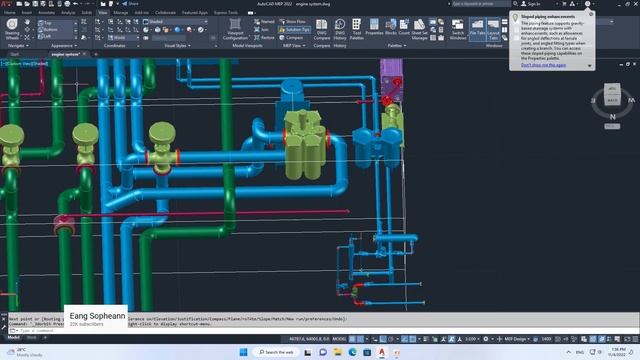Viewport: 640px width, 360px height.
Task: Open Tool Palettes
Action: 356,29
